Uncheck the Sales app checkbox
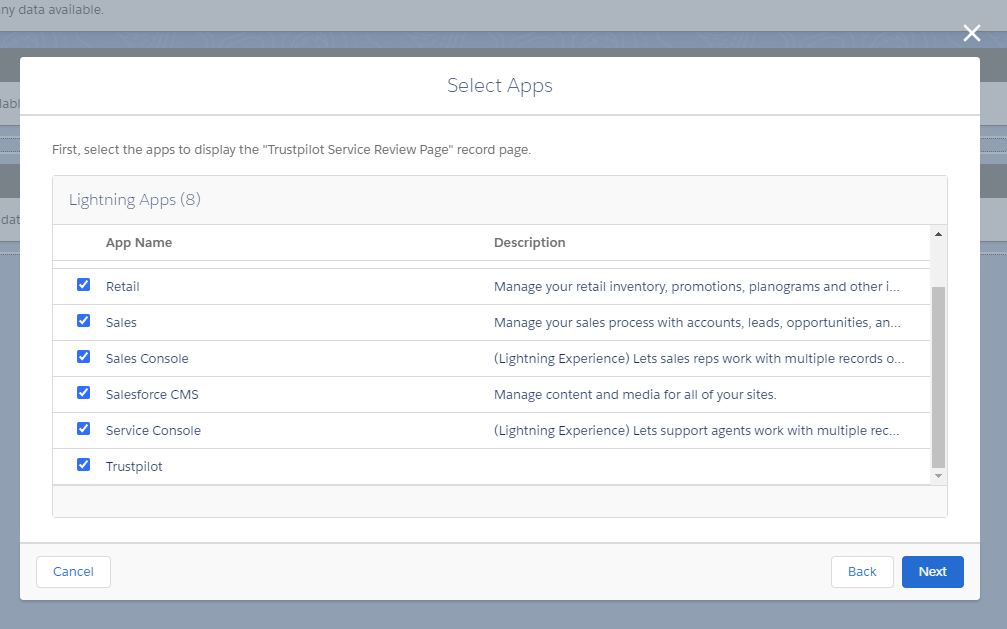 (x=83, y=320)
